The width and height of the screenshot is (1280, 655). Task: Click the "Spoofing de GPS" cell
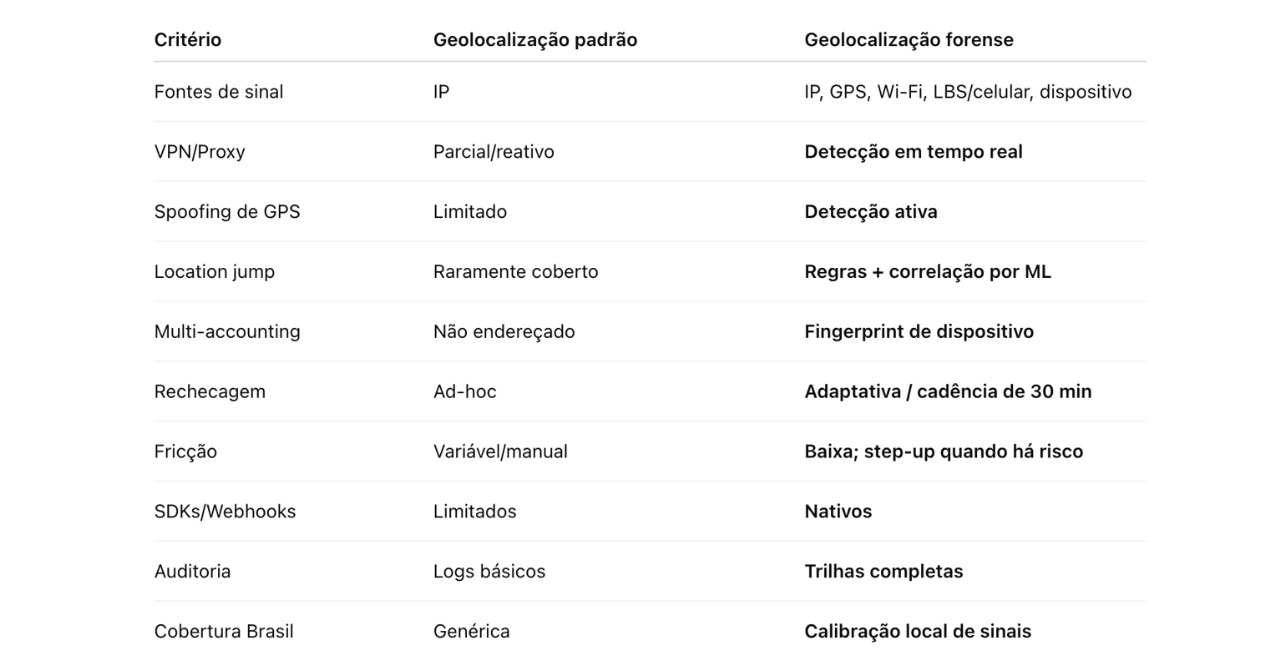pyautogui.click(x=227, y=212)
